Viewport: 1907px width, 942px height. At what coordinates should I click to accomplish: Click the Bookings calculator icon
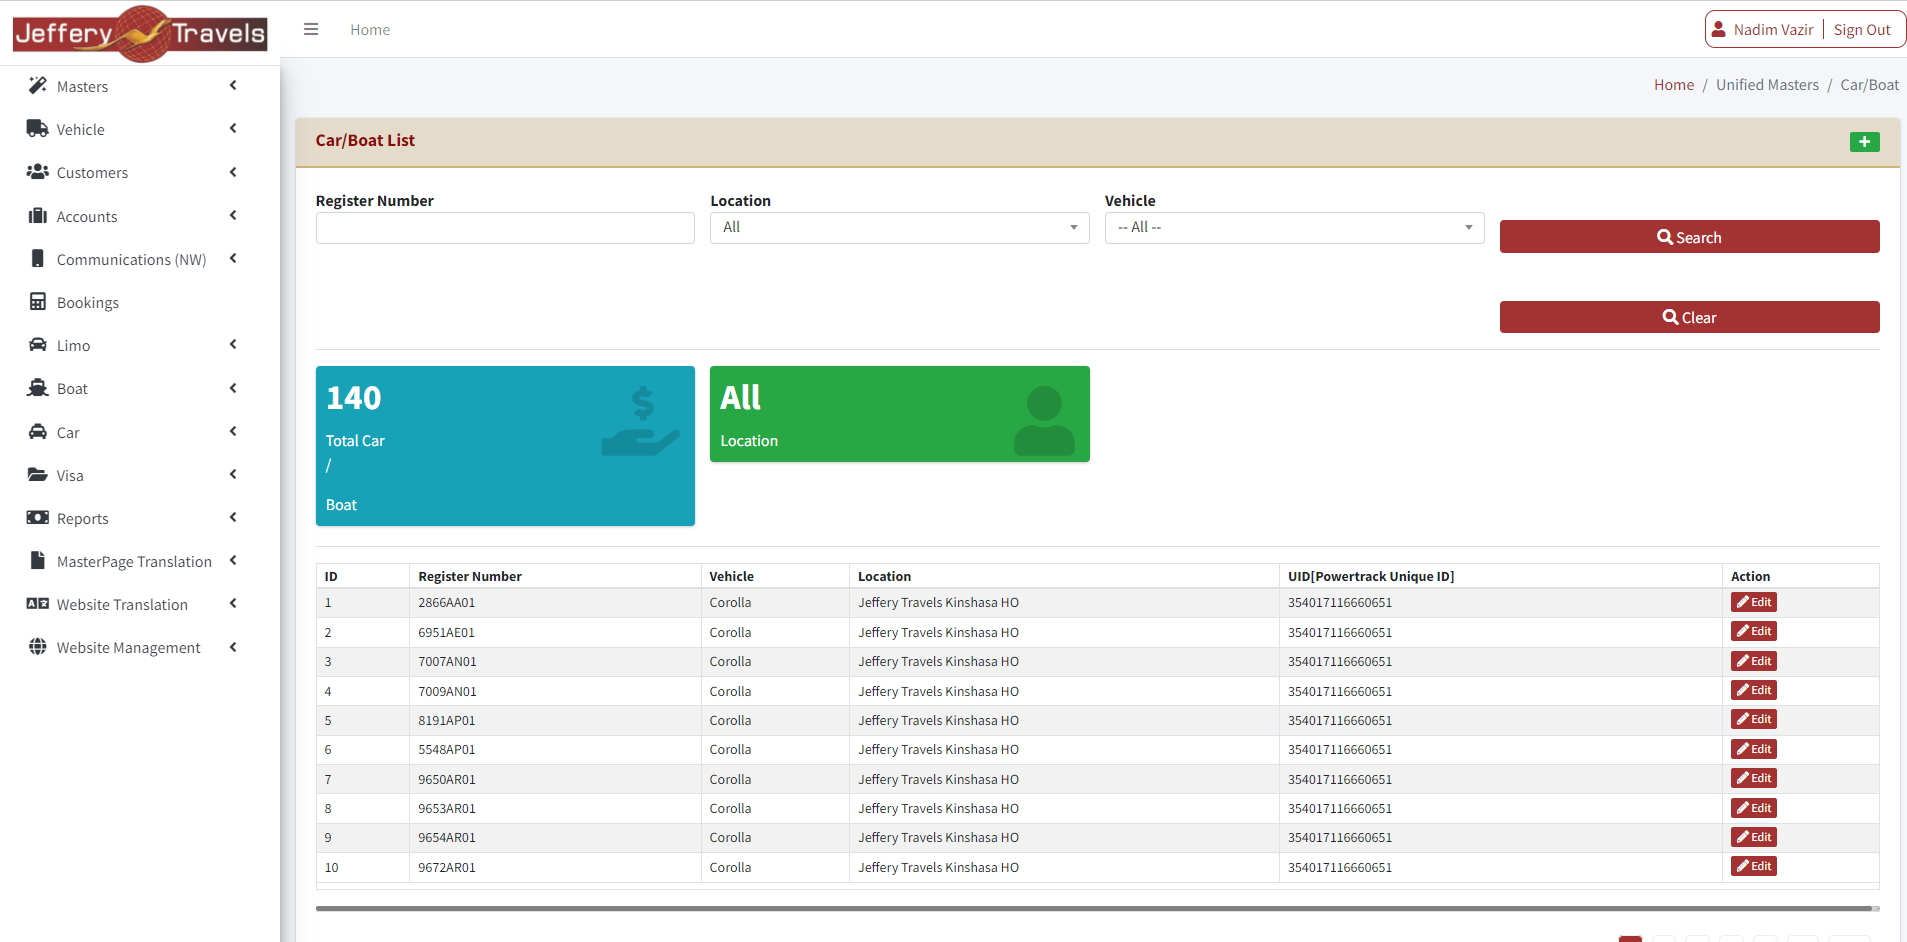[38, 302]
